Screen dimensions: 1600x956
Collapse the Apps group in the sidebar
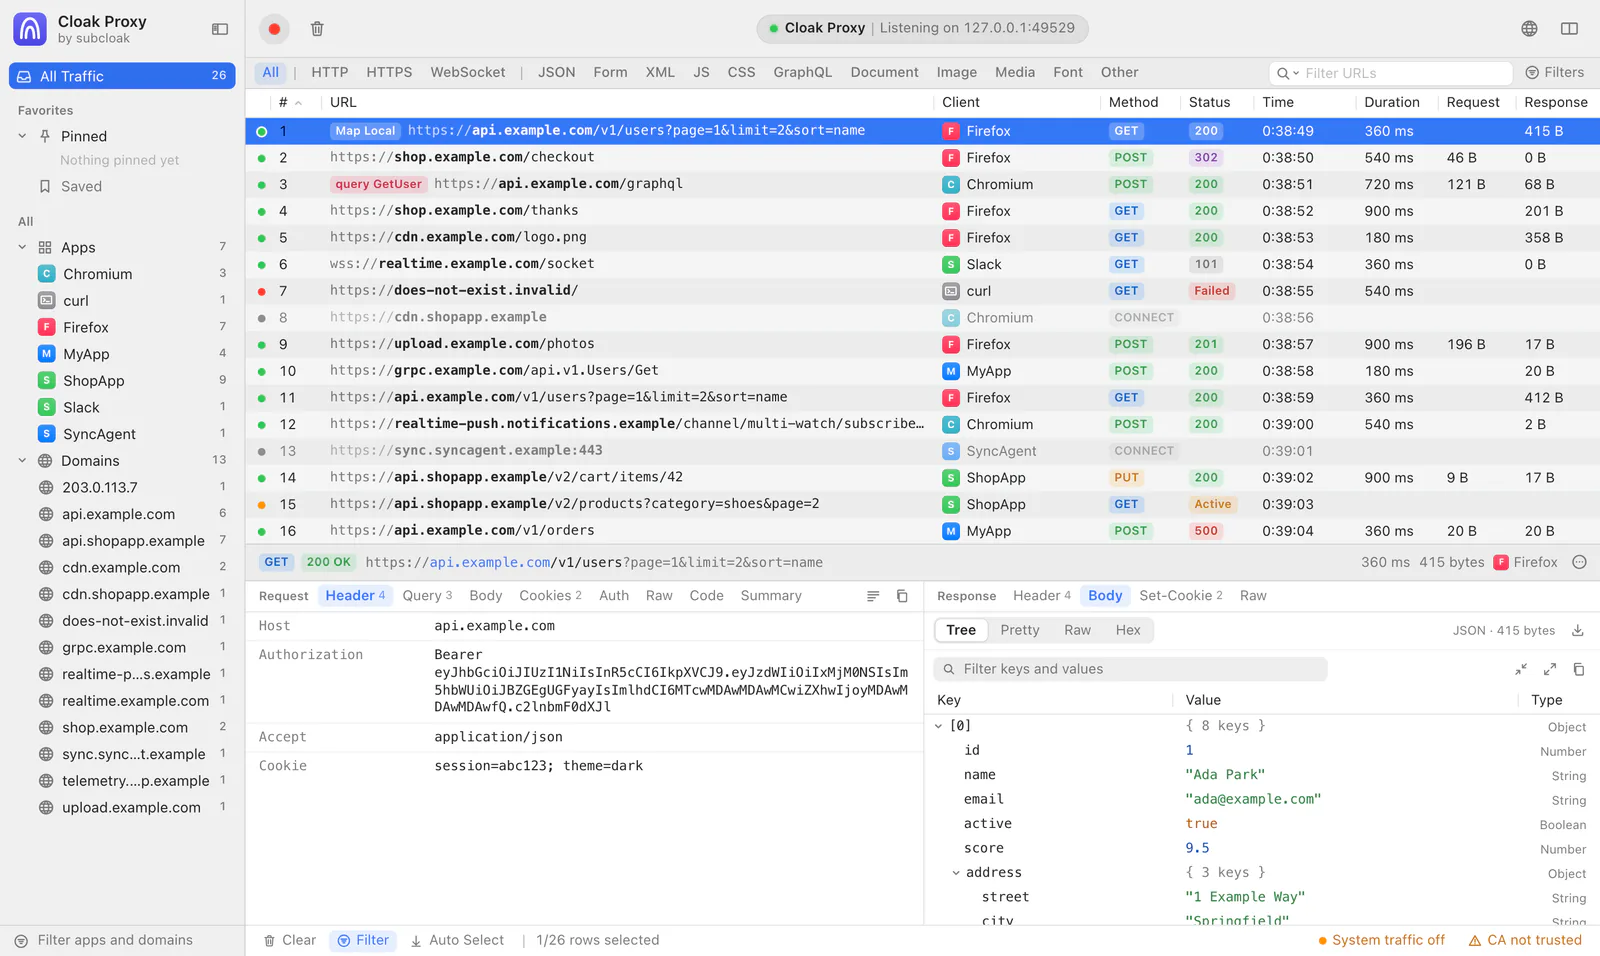(x=22, y=247)
